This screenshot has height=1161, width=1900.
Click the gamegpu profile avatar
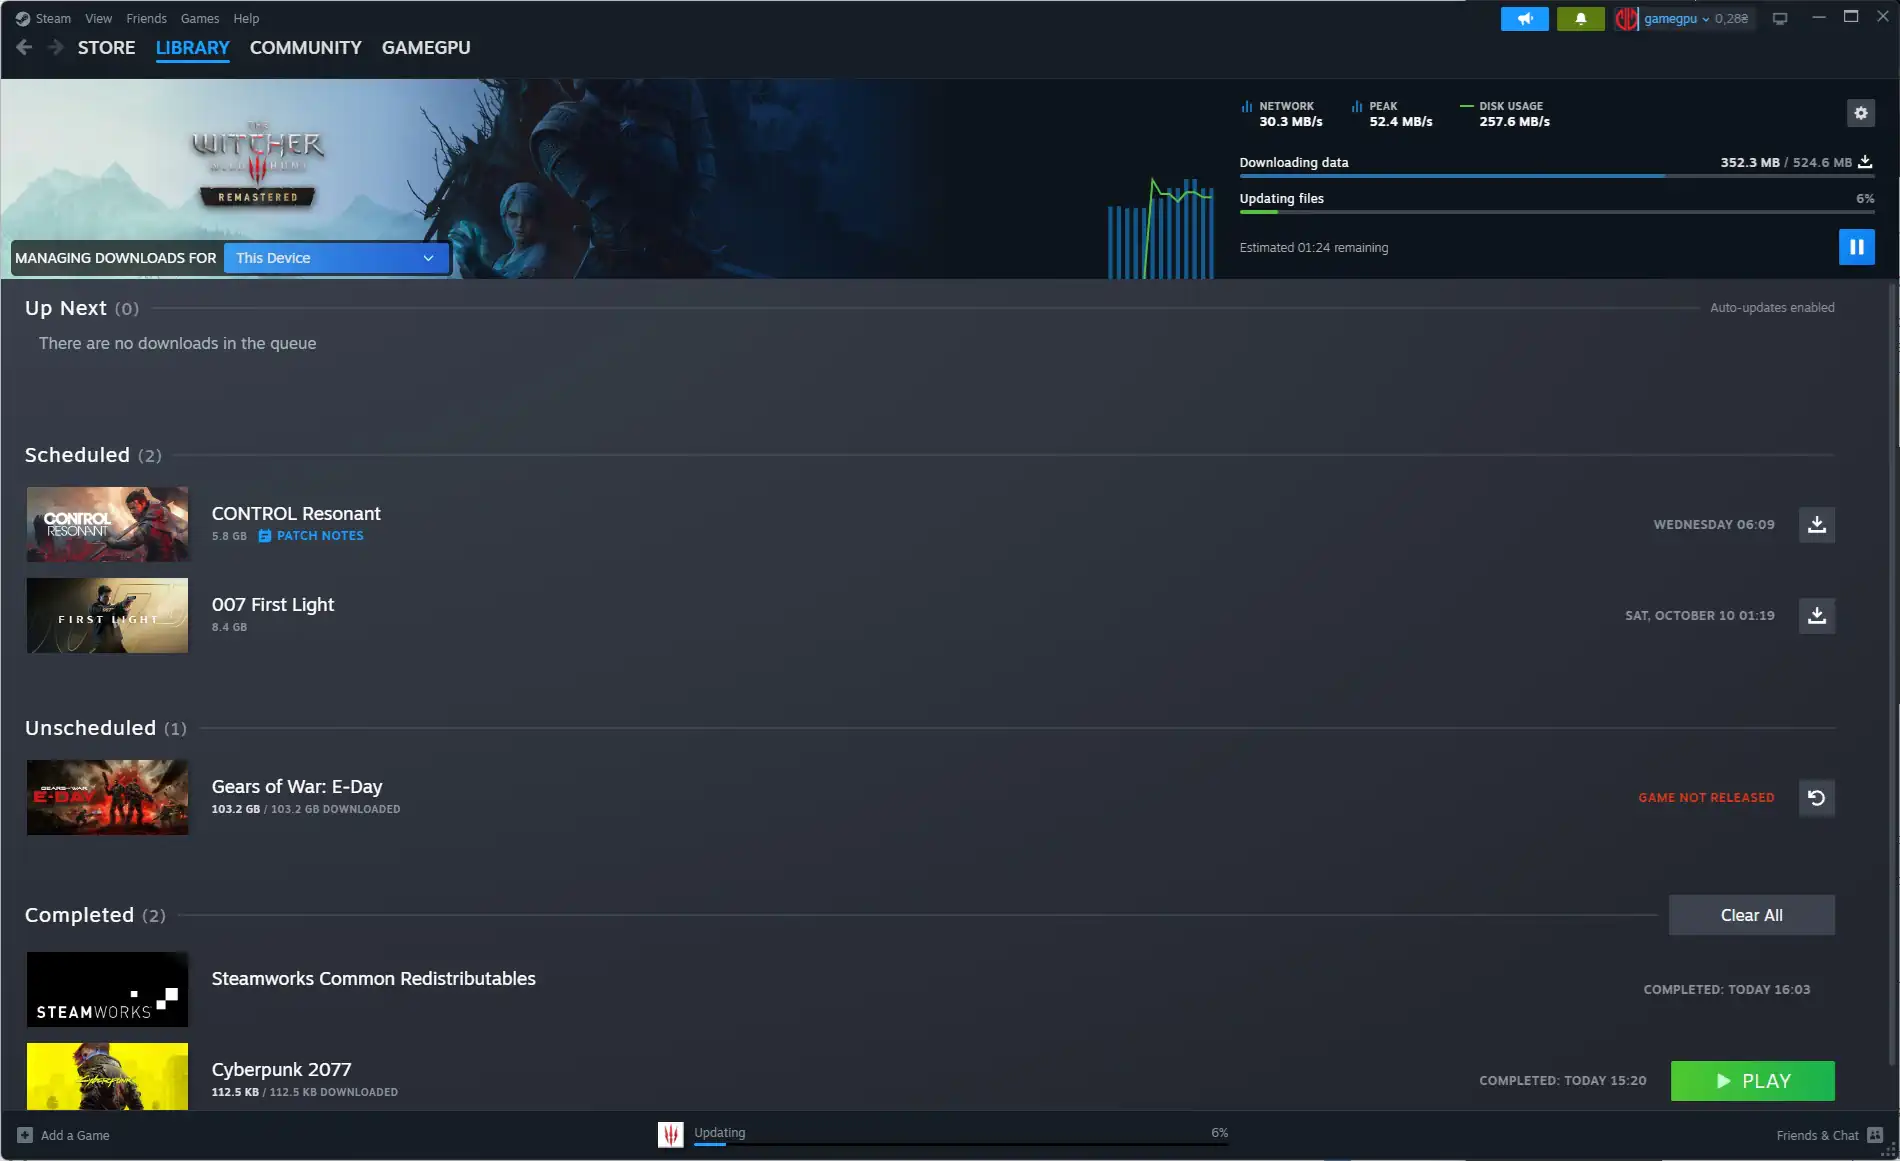[1626, 18]
